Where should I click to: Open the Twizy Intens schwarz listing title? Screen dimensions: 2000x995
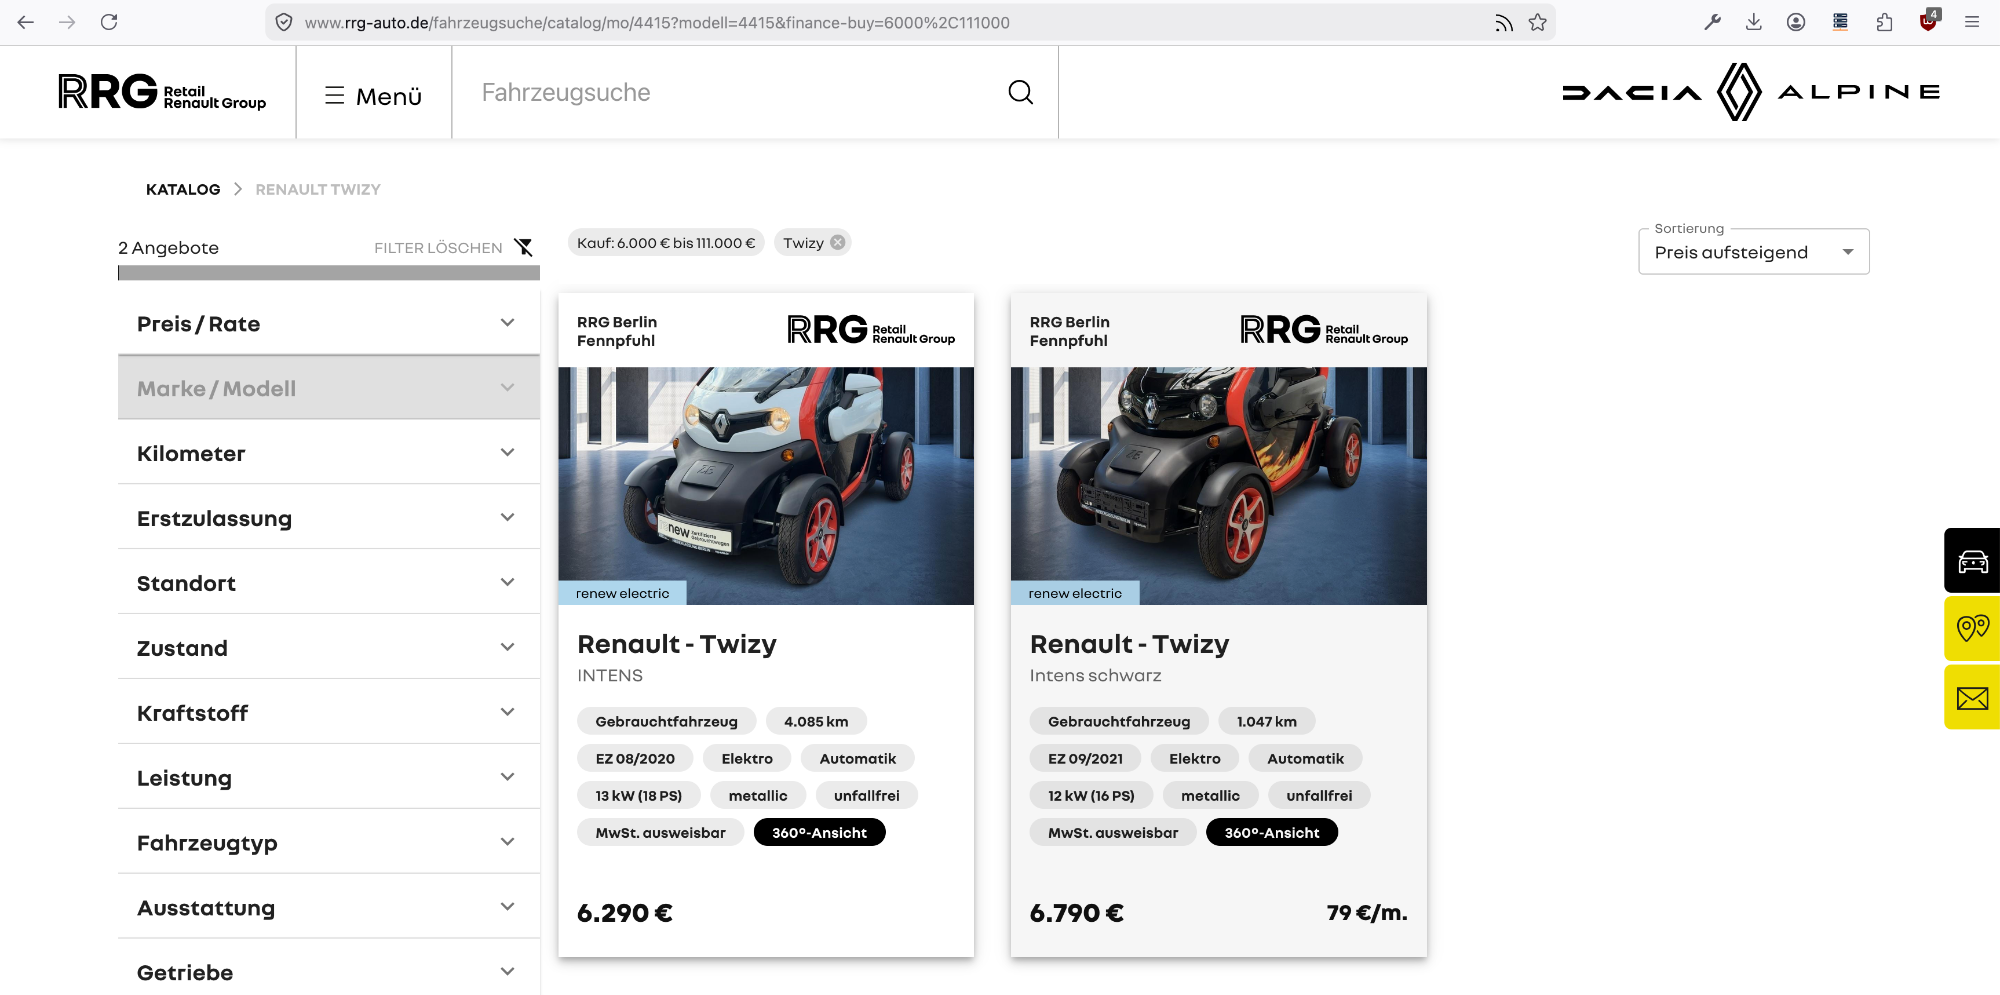(1130, 644)
